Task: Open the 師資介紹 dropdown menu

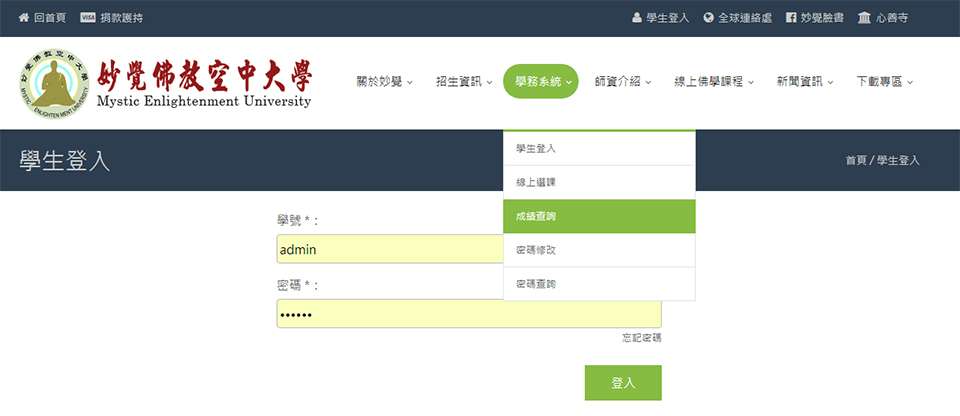Action: point(622,82)
